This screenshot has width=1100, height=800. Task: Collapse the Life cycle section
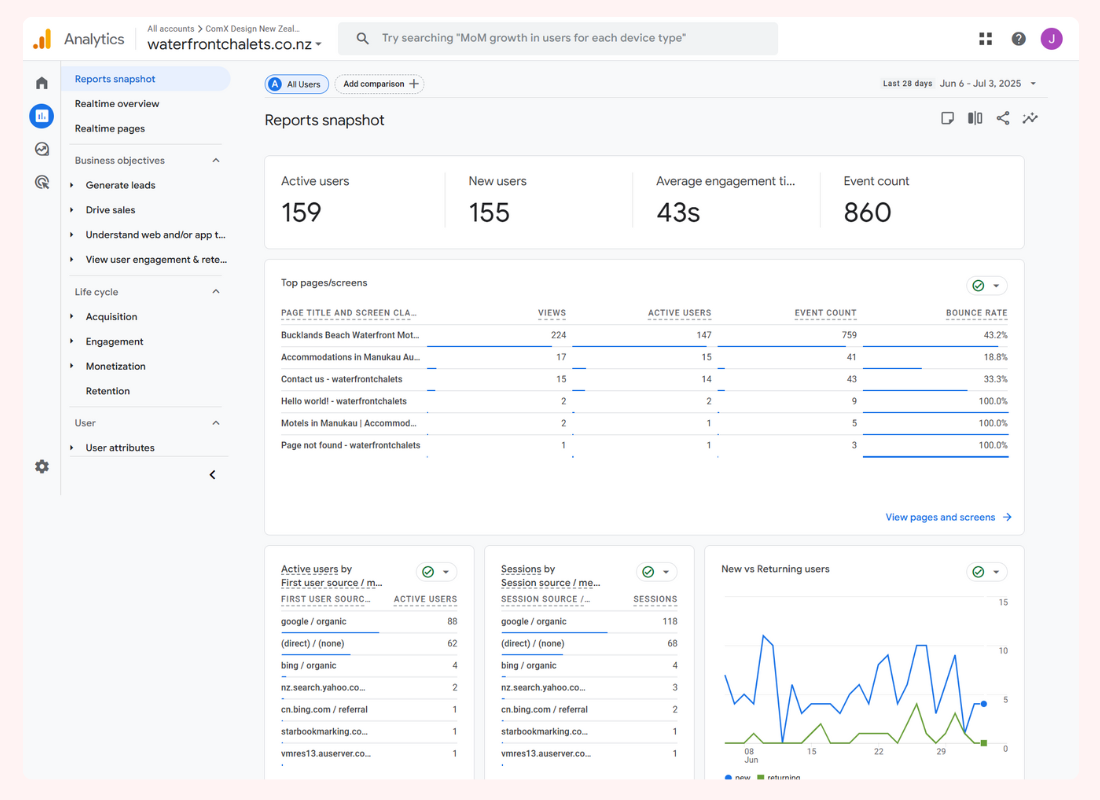[x=216, y=292]
